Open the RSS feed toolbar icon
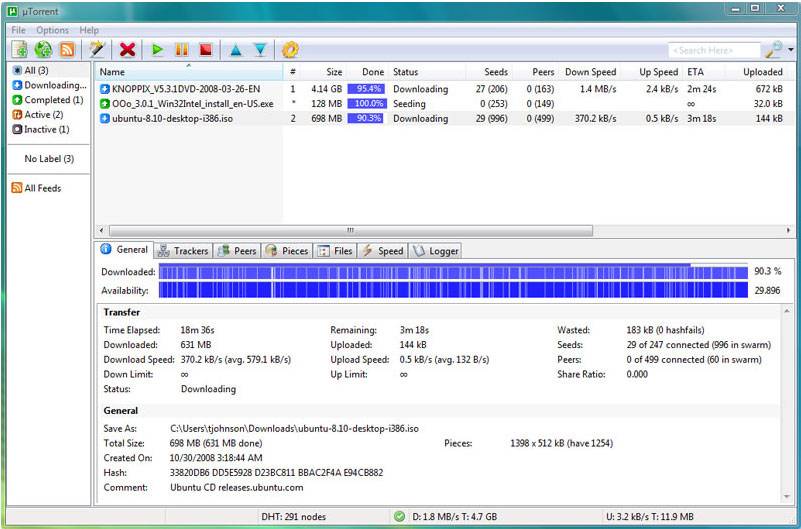Screen dimensions: 801x529 pos(67,49)
